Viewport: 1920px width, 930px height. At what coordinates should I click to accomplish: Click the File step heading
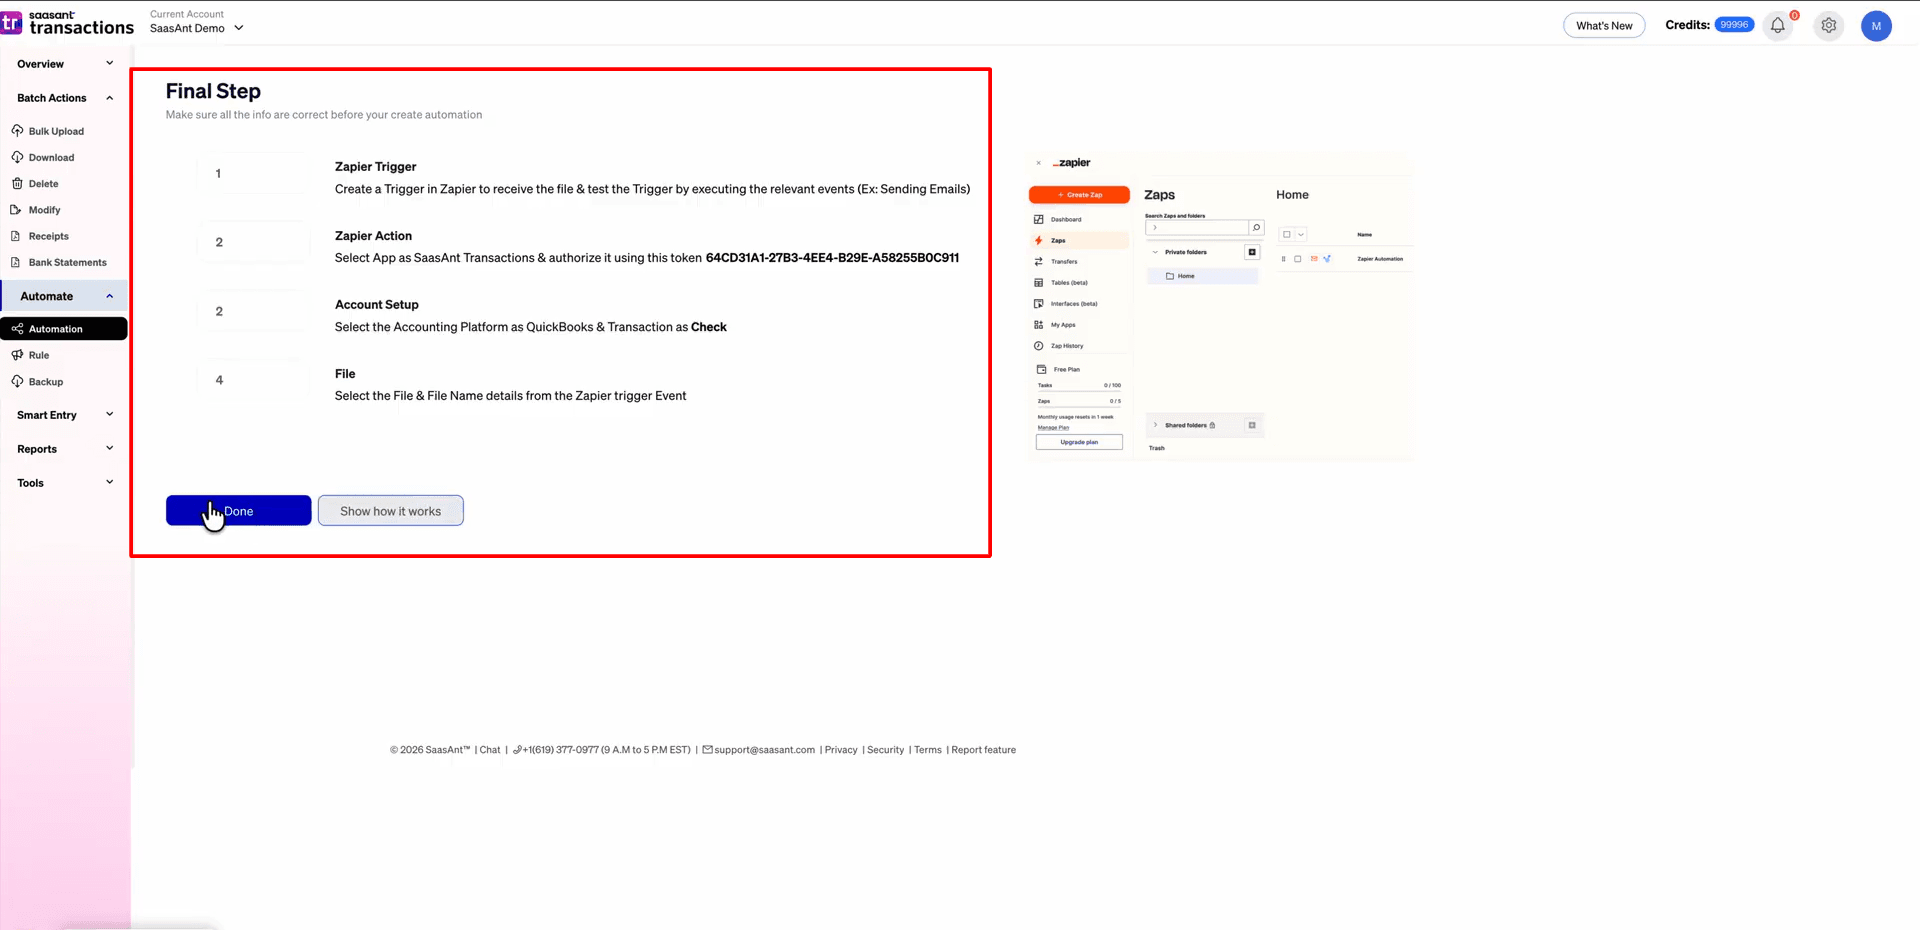345,374
